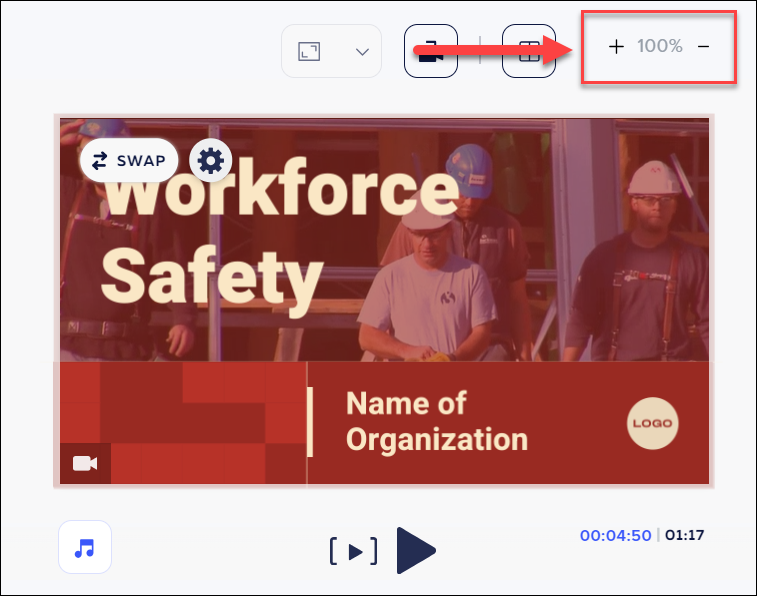Zoom out with the minus button
This screenshot has height=596, width=757.
tap(703, 47)
